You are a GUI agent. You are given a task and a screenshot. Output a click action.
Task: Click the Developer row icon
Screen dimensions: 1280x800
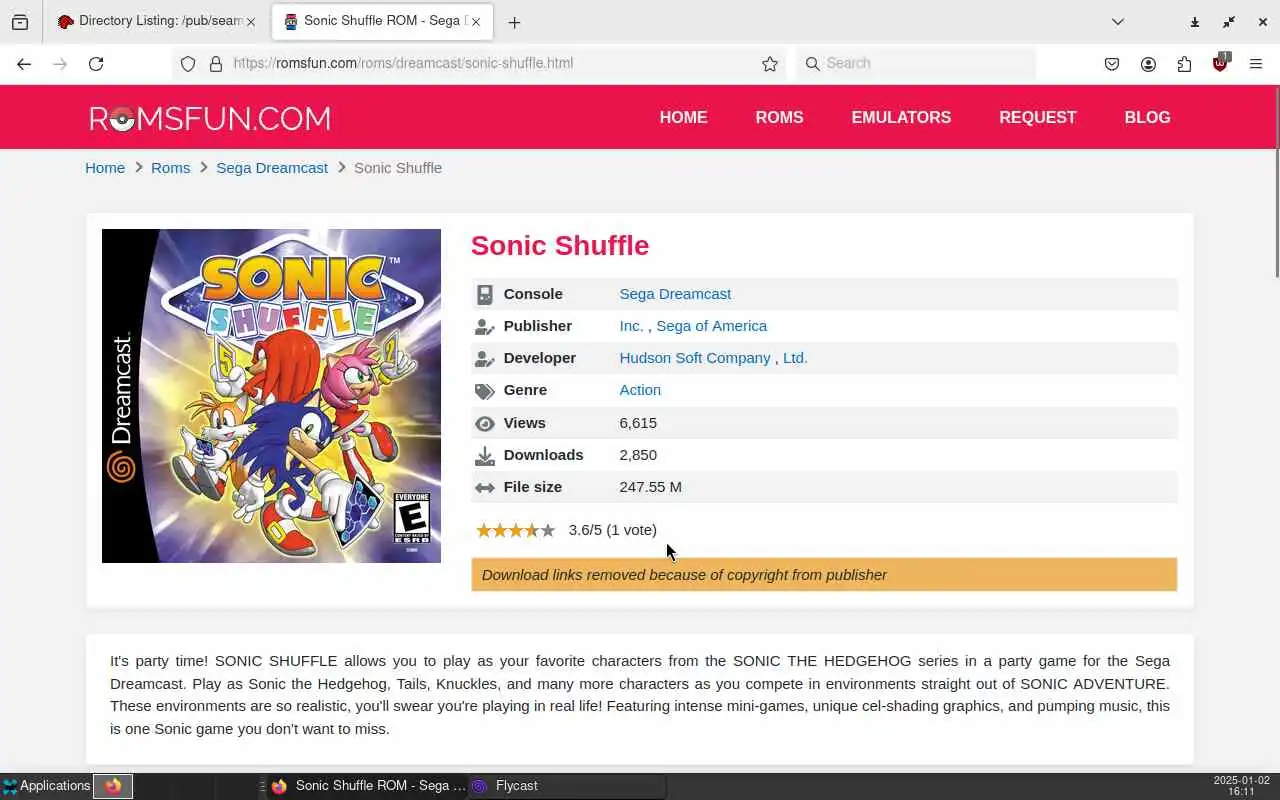(x=485, y=358)
